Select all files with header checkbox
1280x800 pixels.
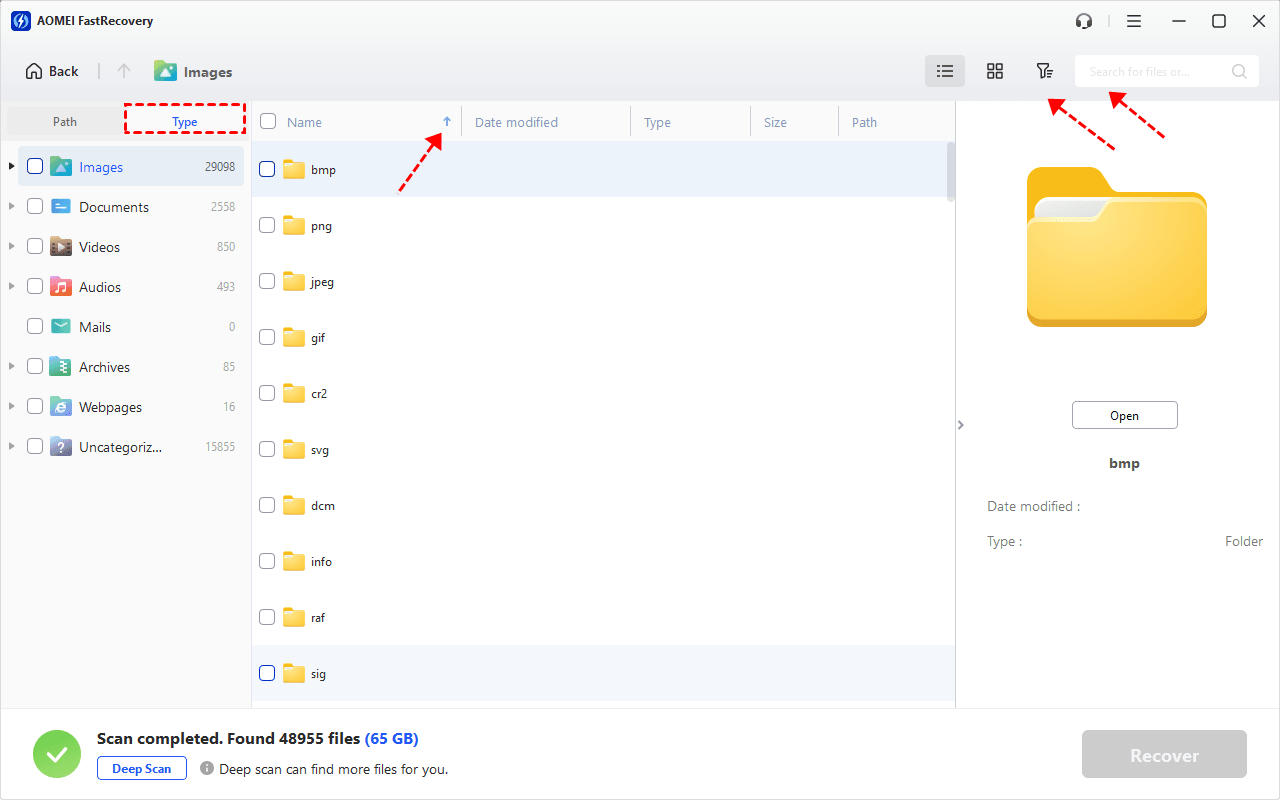(268, 122)
